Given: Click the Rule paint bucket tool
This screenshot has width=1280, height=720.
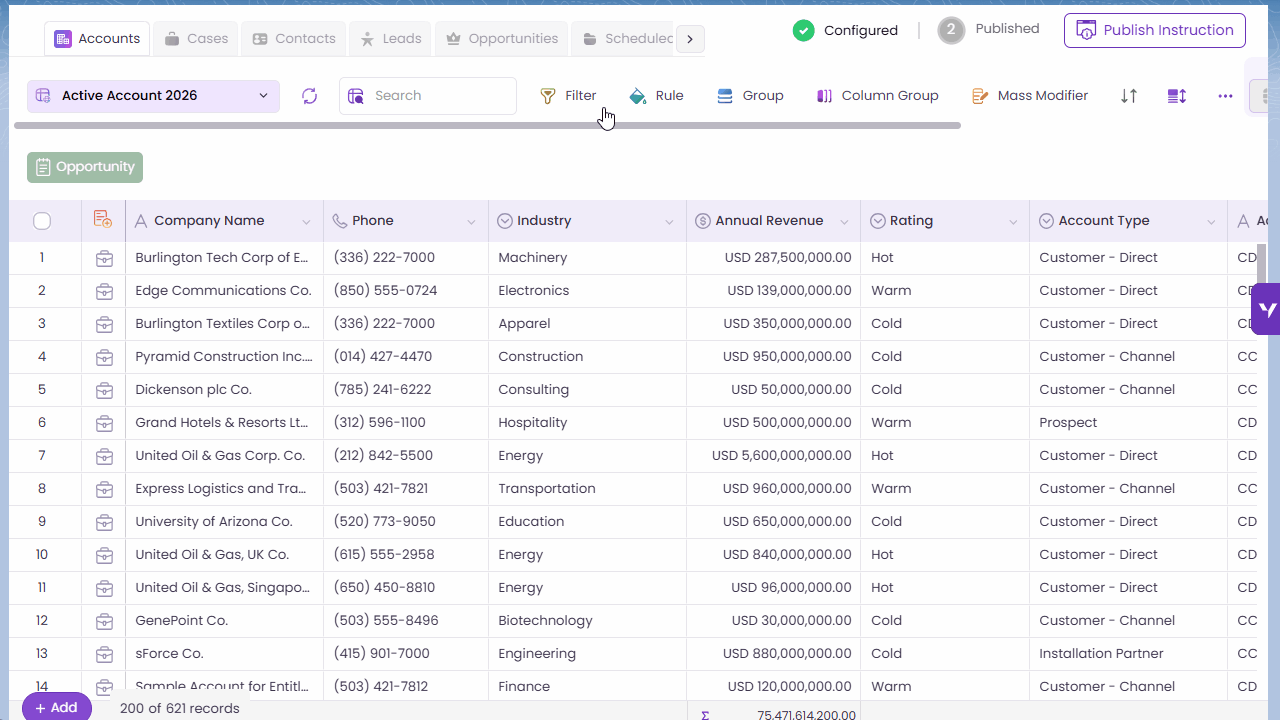Looking at the screenshot, I should [656, 96].
